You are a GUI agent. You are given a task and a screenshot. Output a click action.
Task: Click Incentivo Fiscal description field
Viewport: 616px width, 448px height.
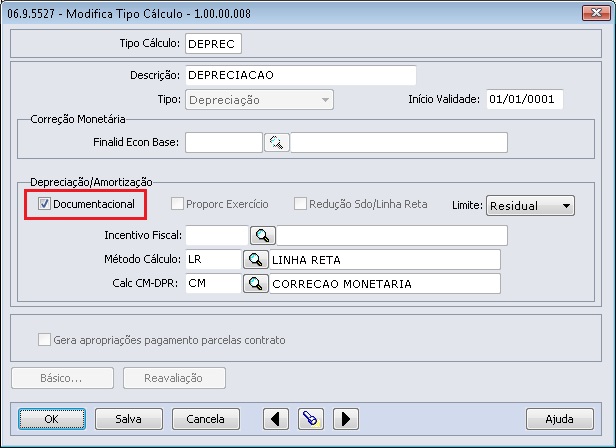(x=392, y=235)
